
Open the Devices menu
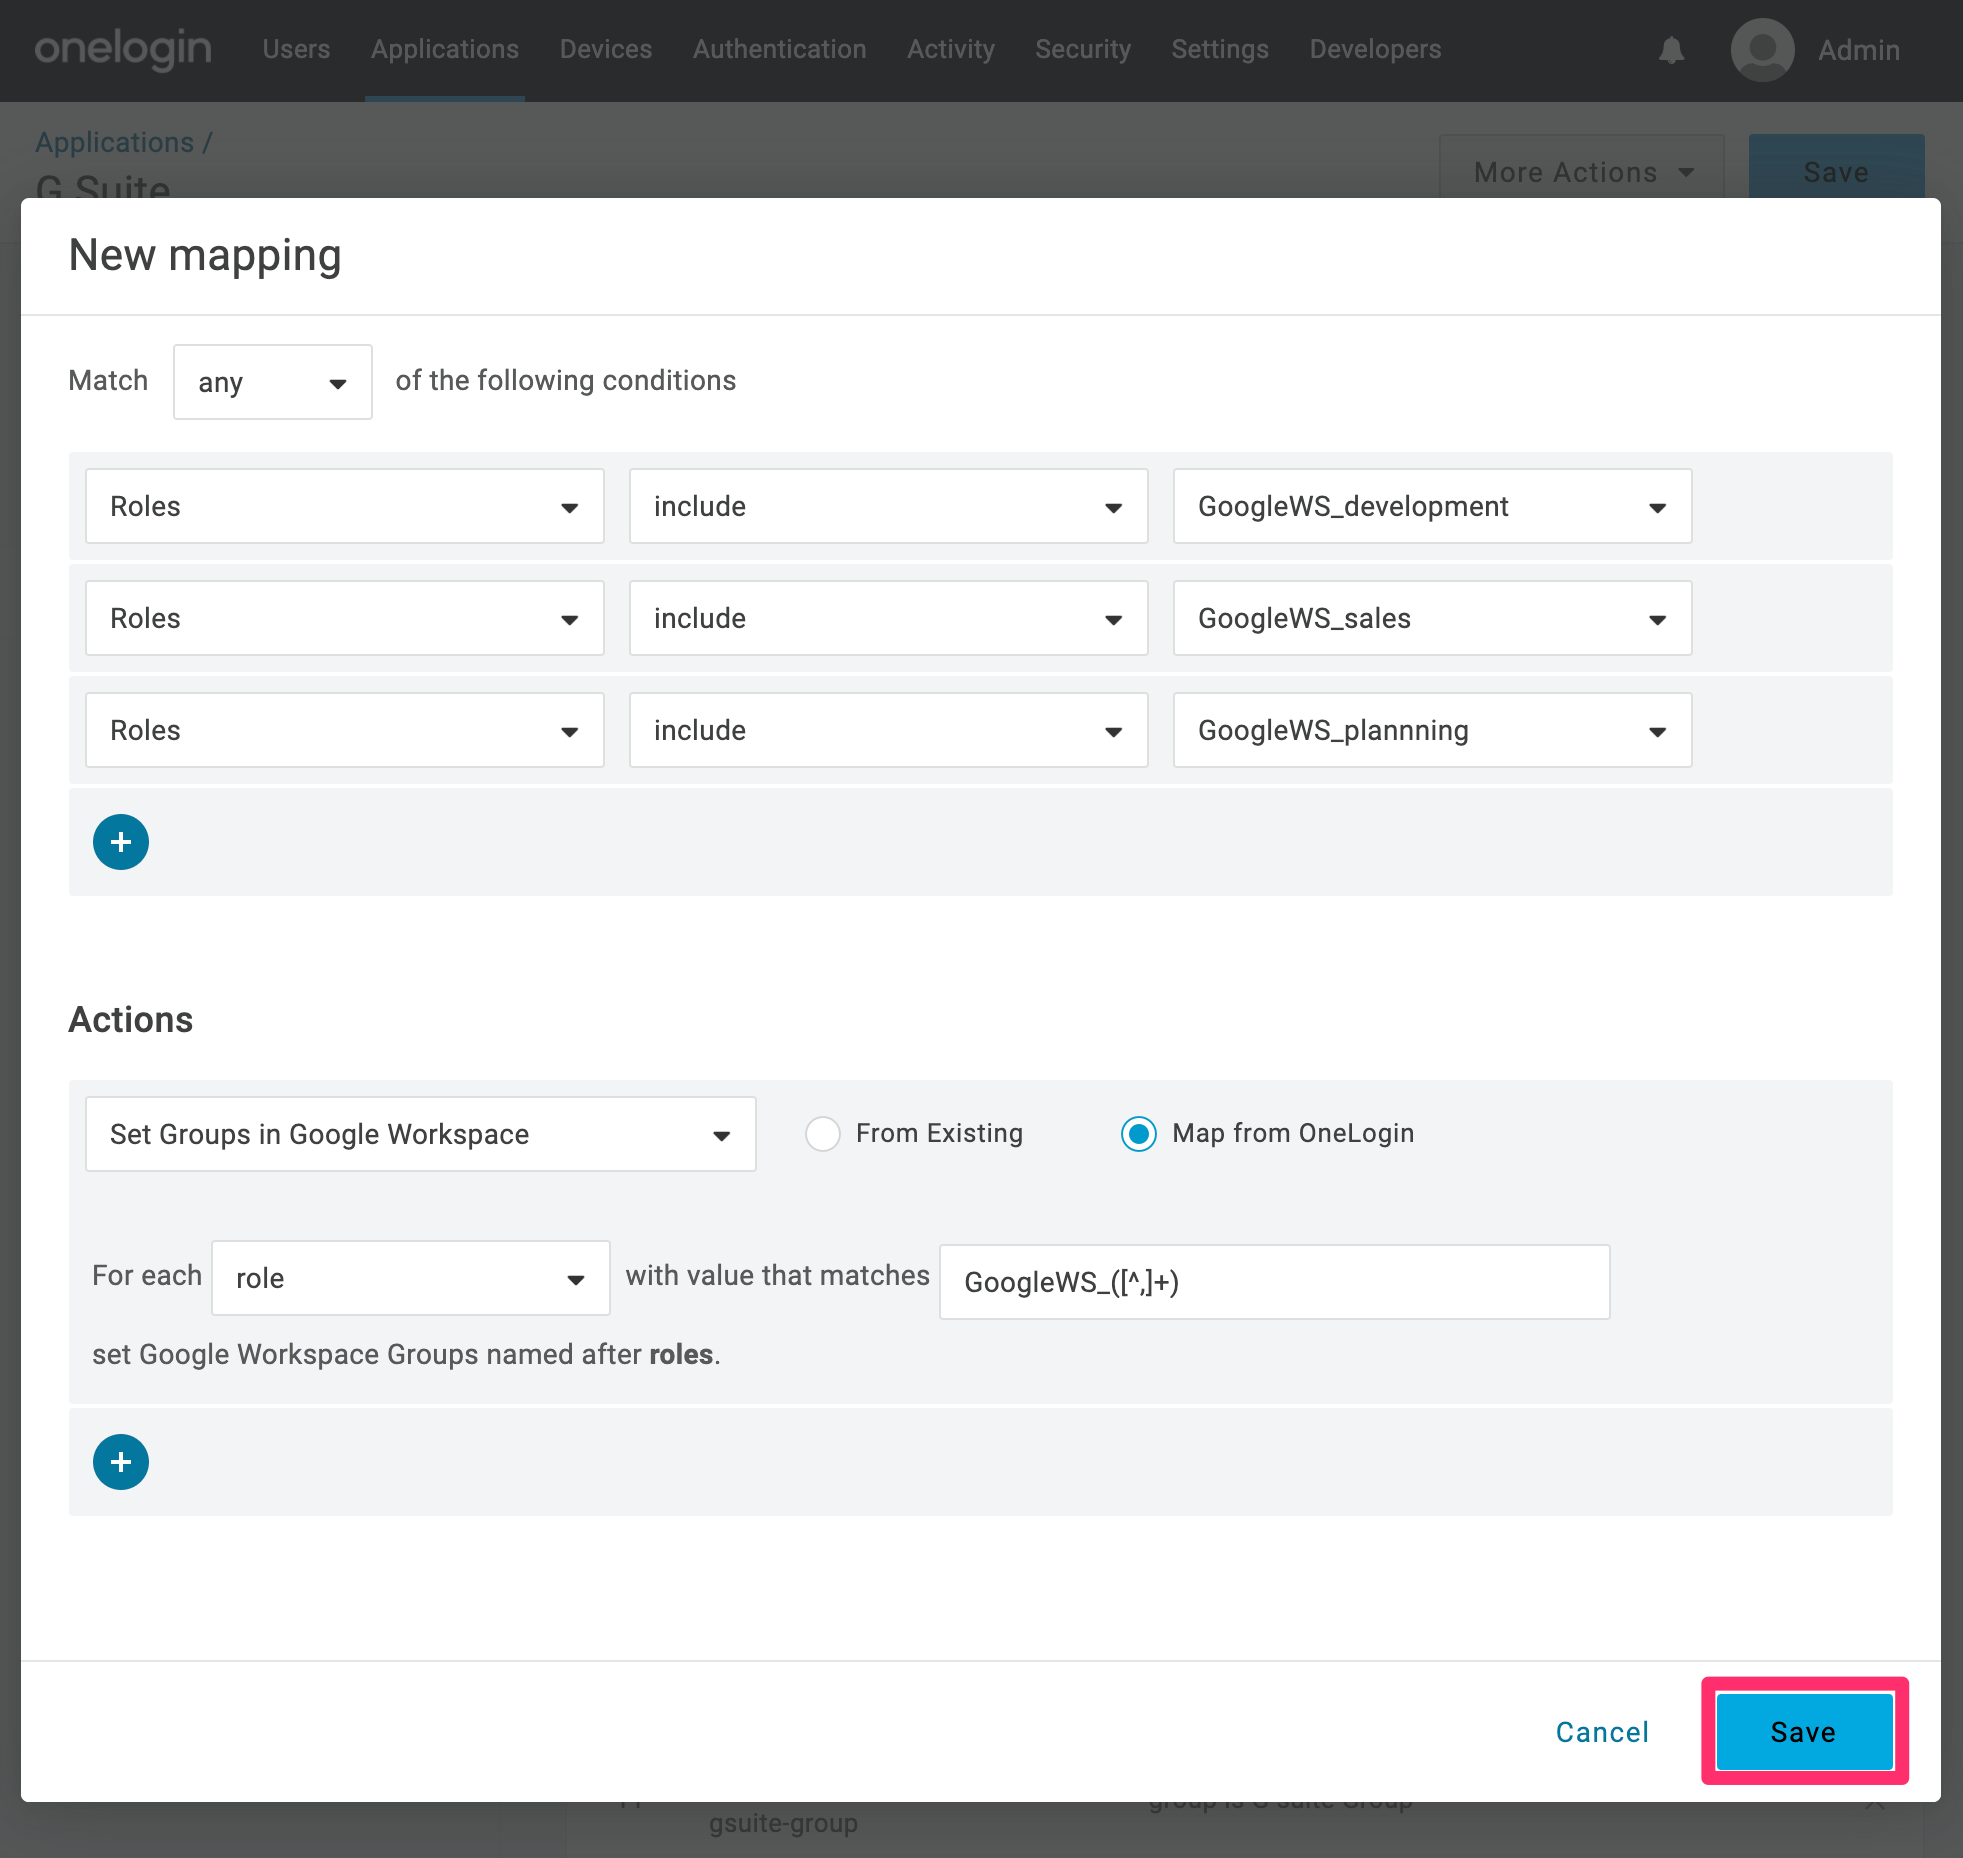click(606, 49)
